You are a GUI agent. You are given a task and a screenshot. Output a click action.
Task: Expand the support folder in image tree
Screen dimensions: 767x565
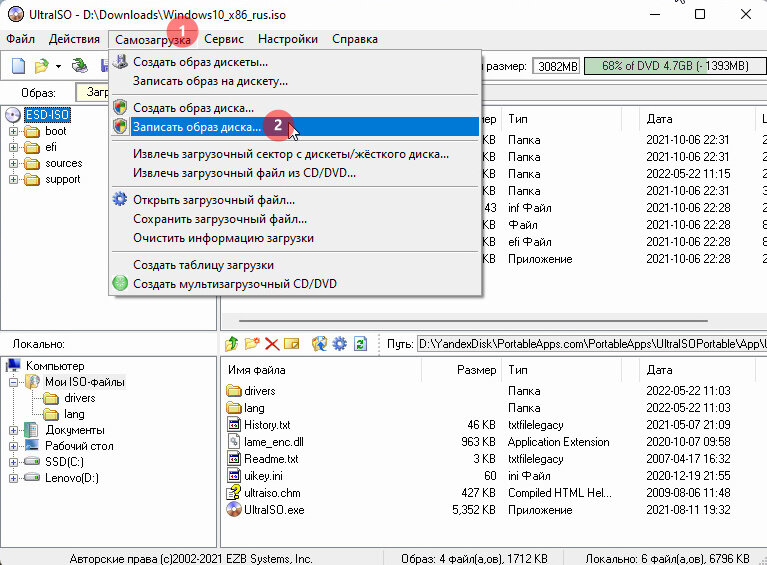(13, 180)
